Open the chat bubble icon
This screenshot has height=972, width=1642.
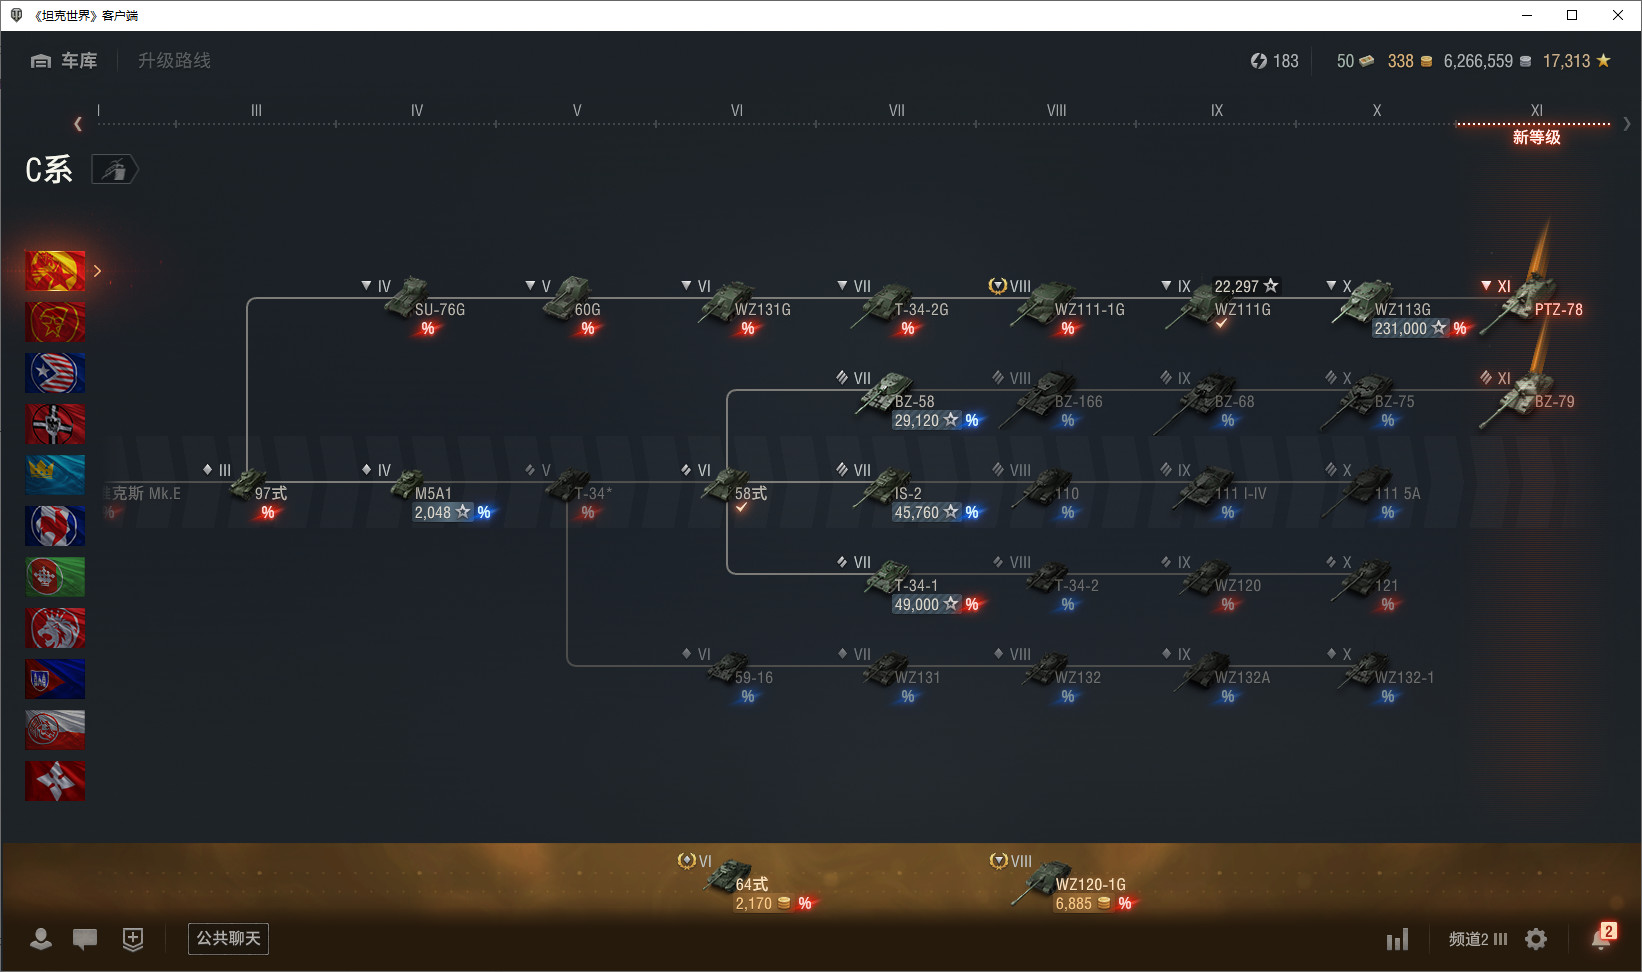coord(85,938)
